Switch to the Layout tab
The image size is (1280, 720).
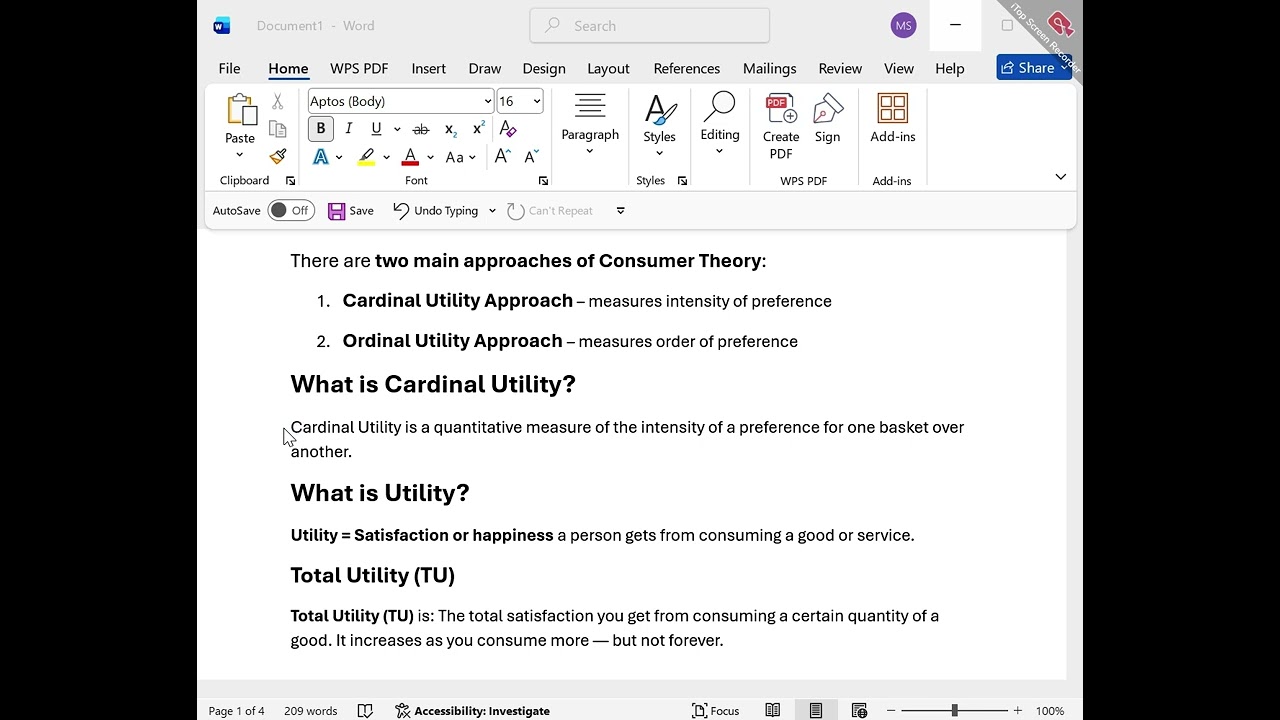[x=608, y=69]
